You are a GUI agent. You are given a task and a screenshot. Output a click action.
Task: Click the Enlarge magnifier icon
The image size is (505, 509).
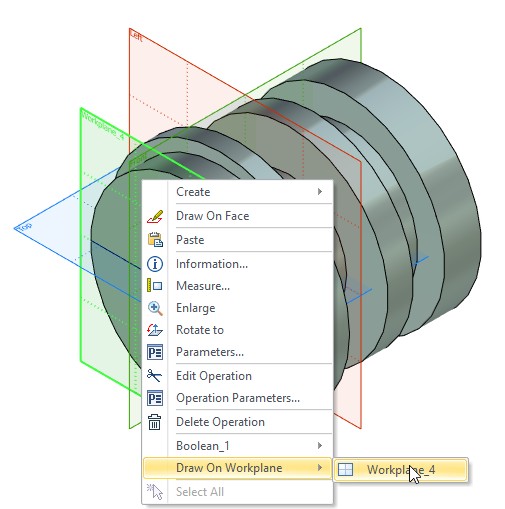[x=155, y=308]
